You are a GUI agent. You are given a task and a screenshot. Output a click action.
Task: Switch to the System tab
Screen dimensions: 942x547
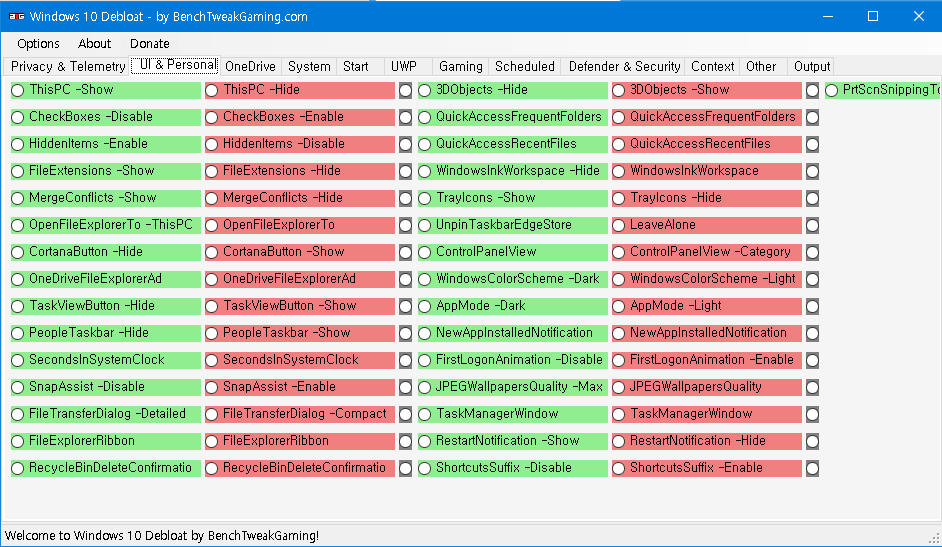[309, 66]
